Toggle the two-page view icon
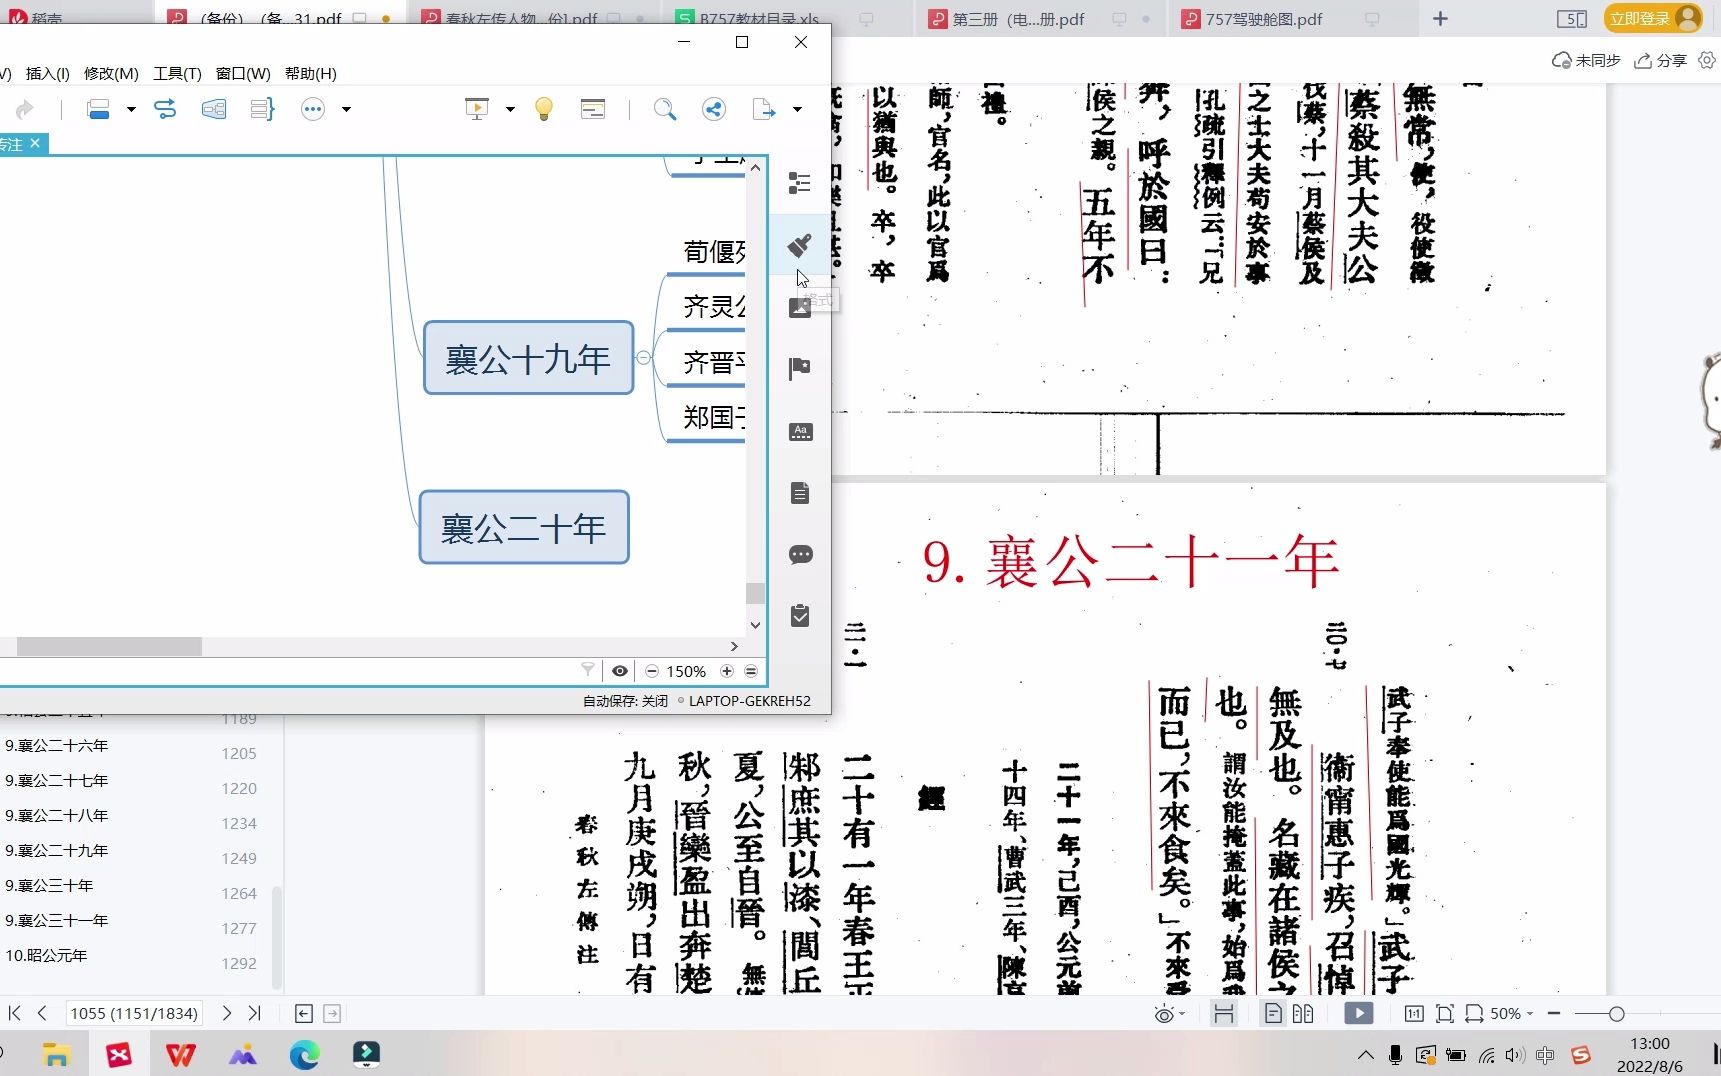This screenshot has width=1721, height=1076. click(1303, 1014)
